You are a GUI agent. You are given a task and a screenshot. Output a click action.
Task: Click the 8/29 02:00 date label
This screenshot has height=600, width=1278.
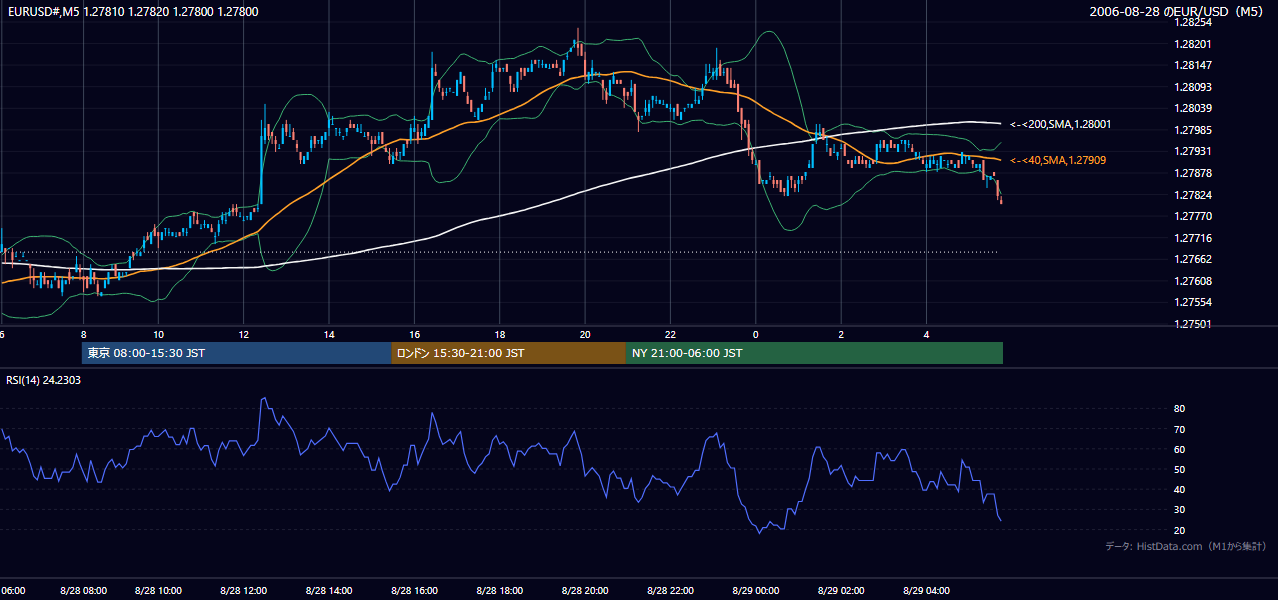841,591
